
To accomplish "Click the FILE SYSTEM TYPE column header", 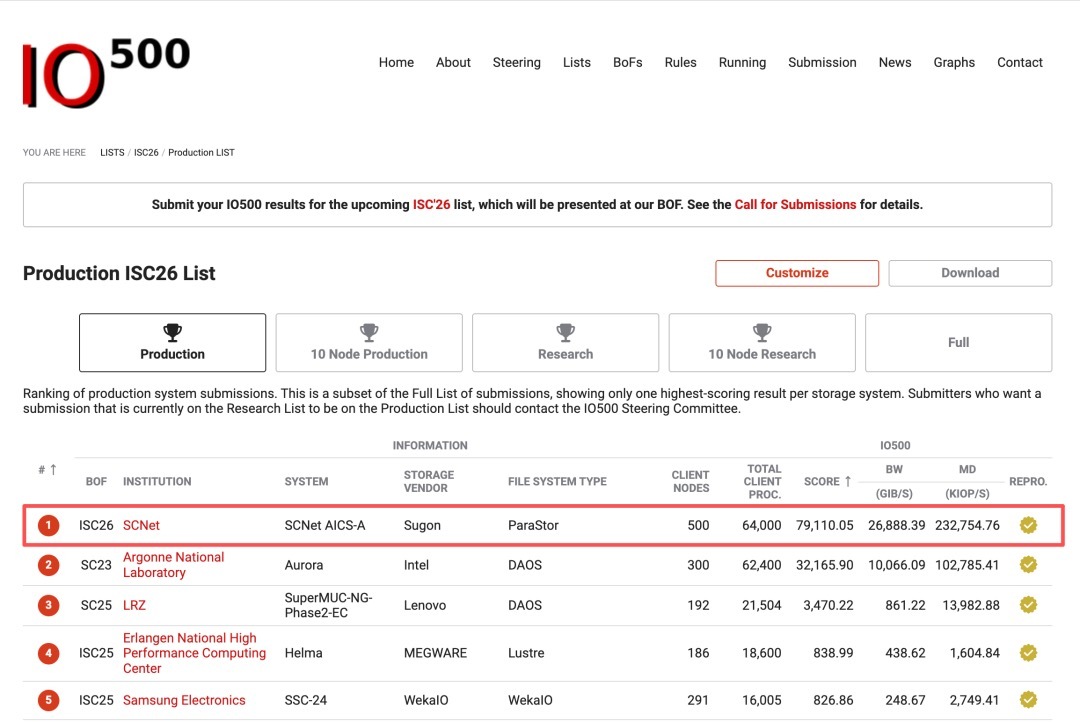I will (x=557, y=482).
